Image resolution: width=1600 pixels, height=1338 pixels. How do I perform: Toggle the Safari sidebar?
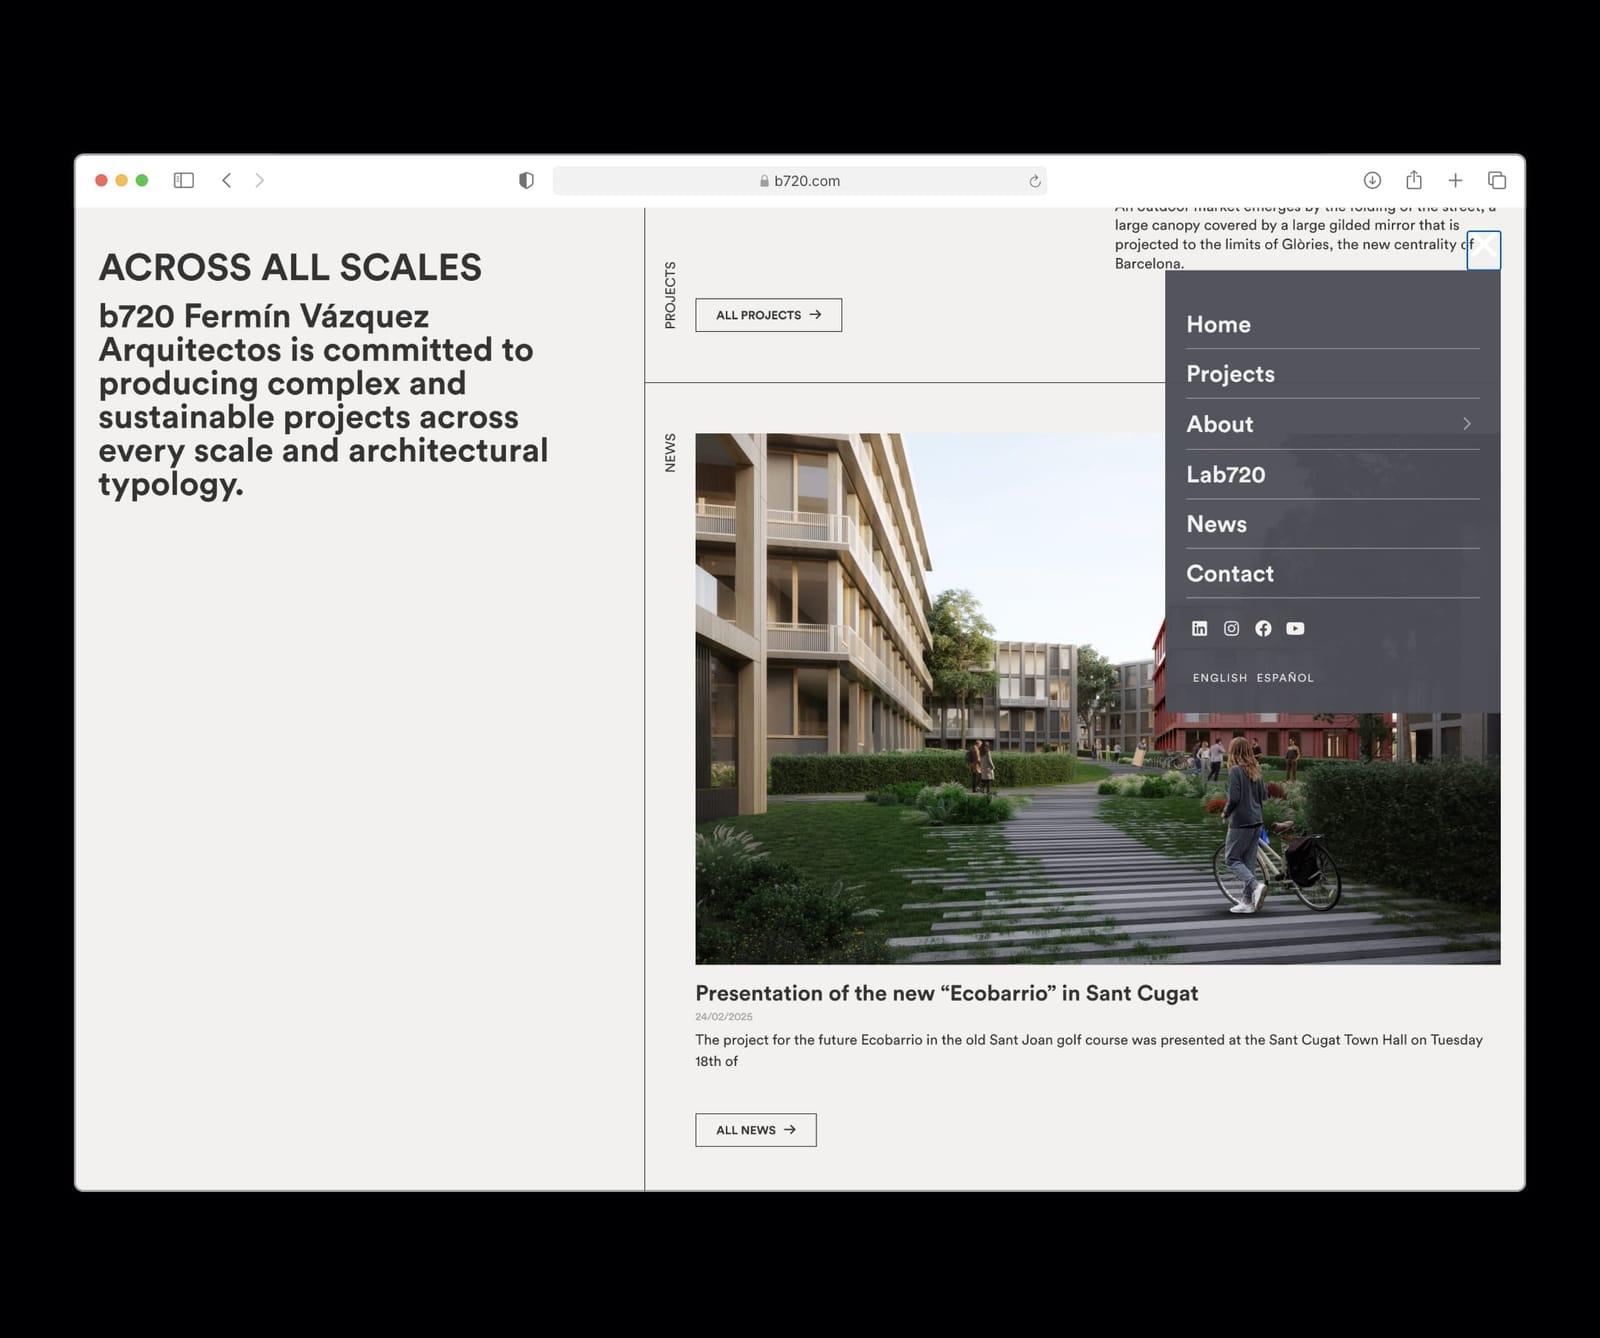[x=184, y=180]
